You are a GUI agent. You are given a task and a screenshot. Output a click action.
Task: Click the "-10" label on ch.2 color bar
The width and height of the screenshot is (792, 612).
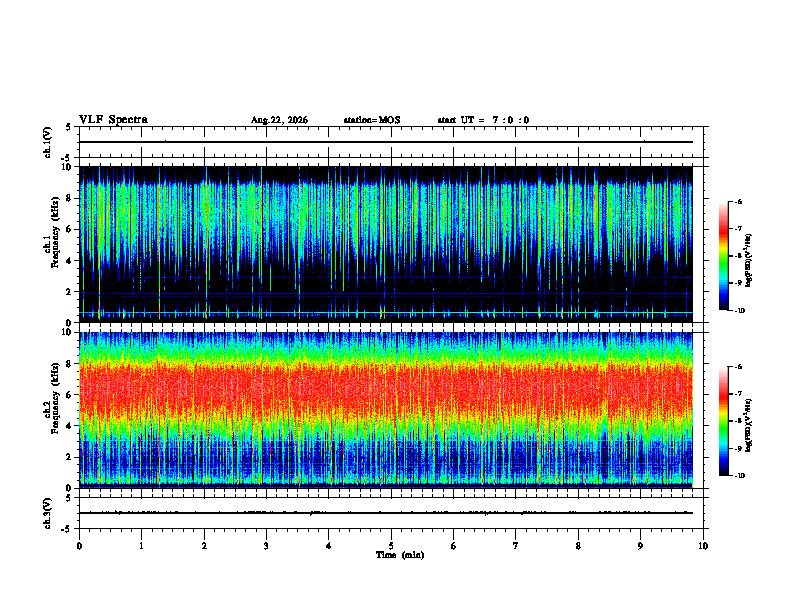tap(740, 476)
